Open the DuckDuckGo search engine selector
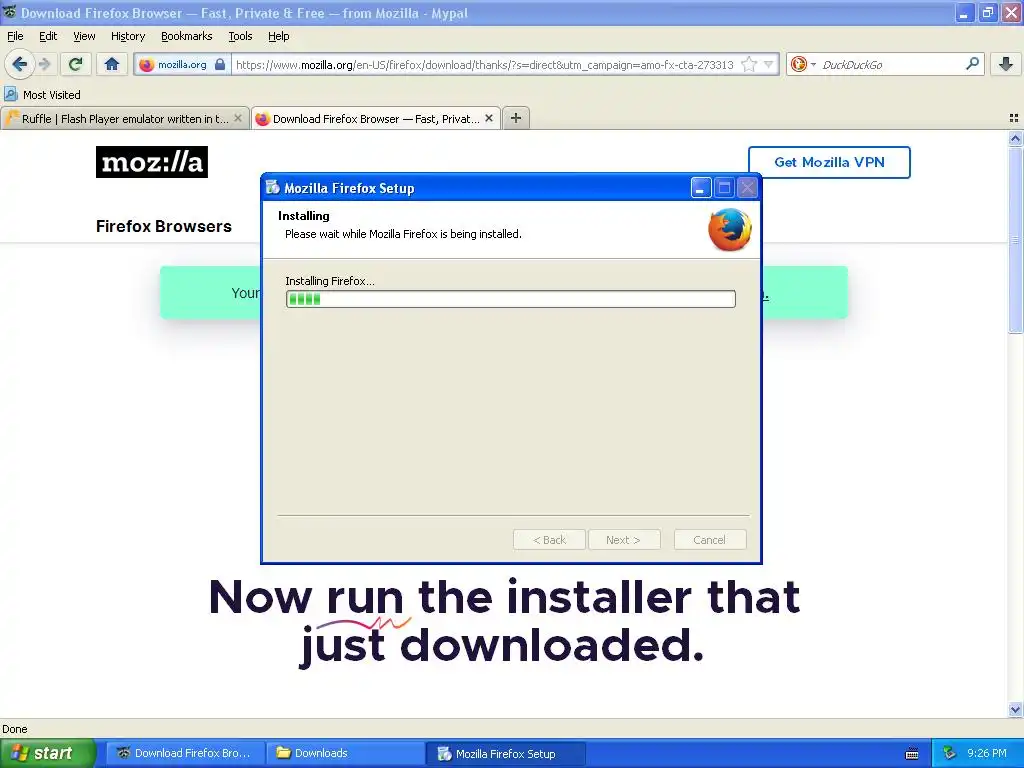The height and width of the screenshot is (768, 1024). tap(803, 65)
